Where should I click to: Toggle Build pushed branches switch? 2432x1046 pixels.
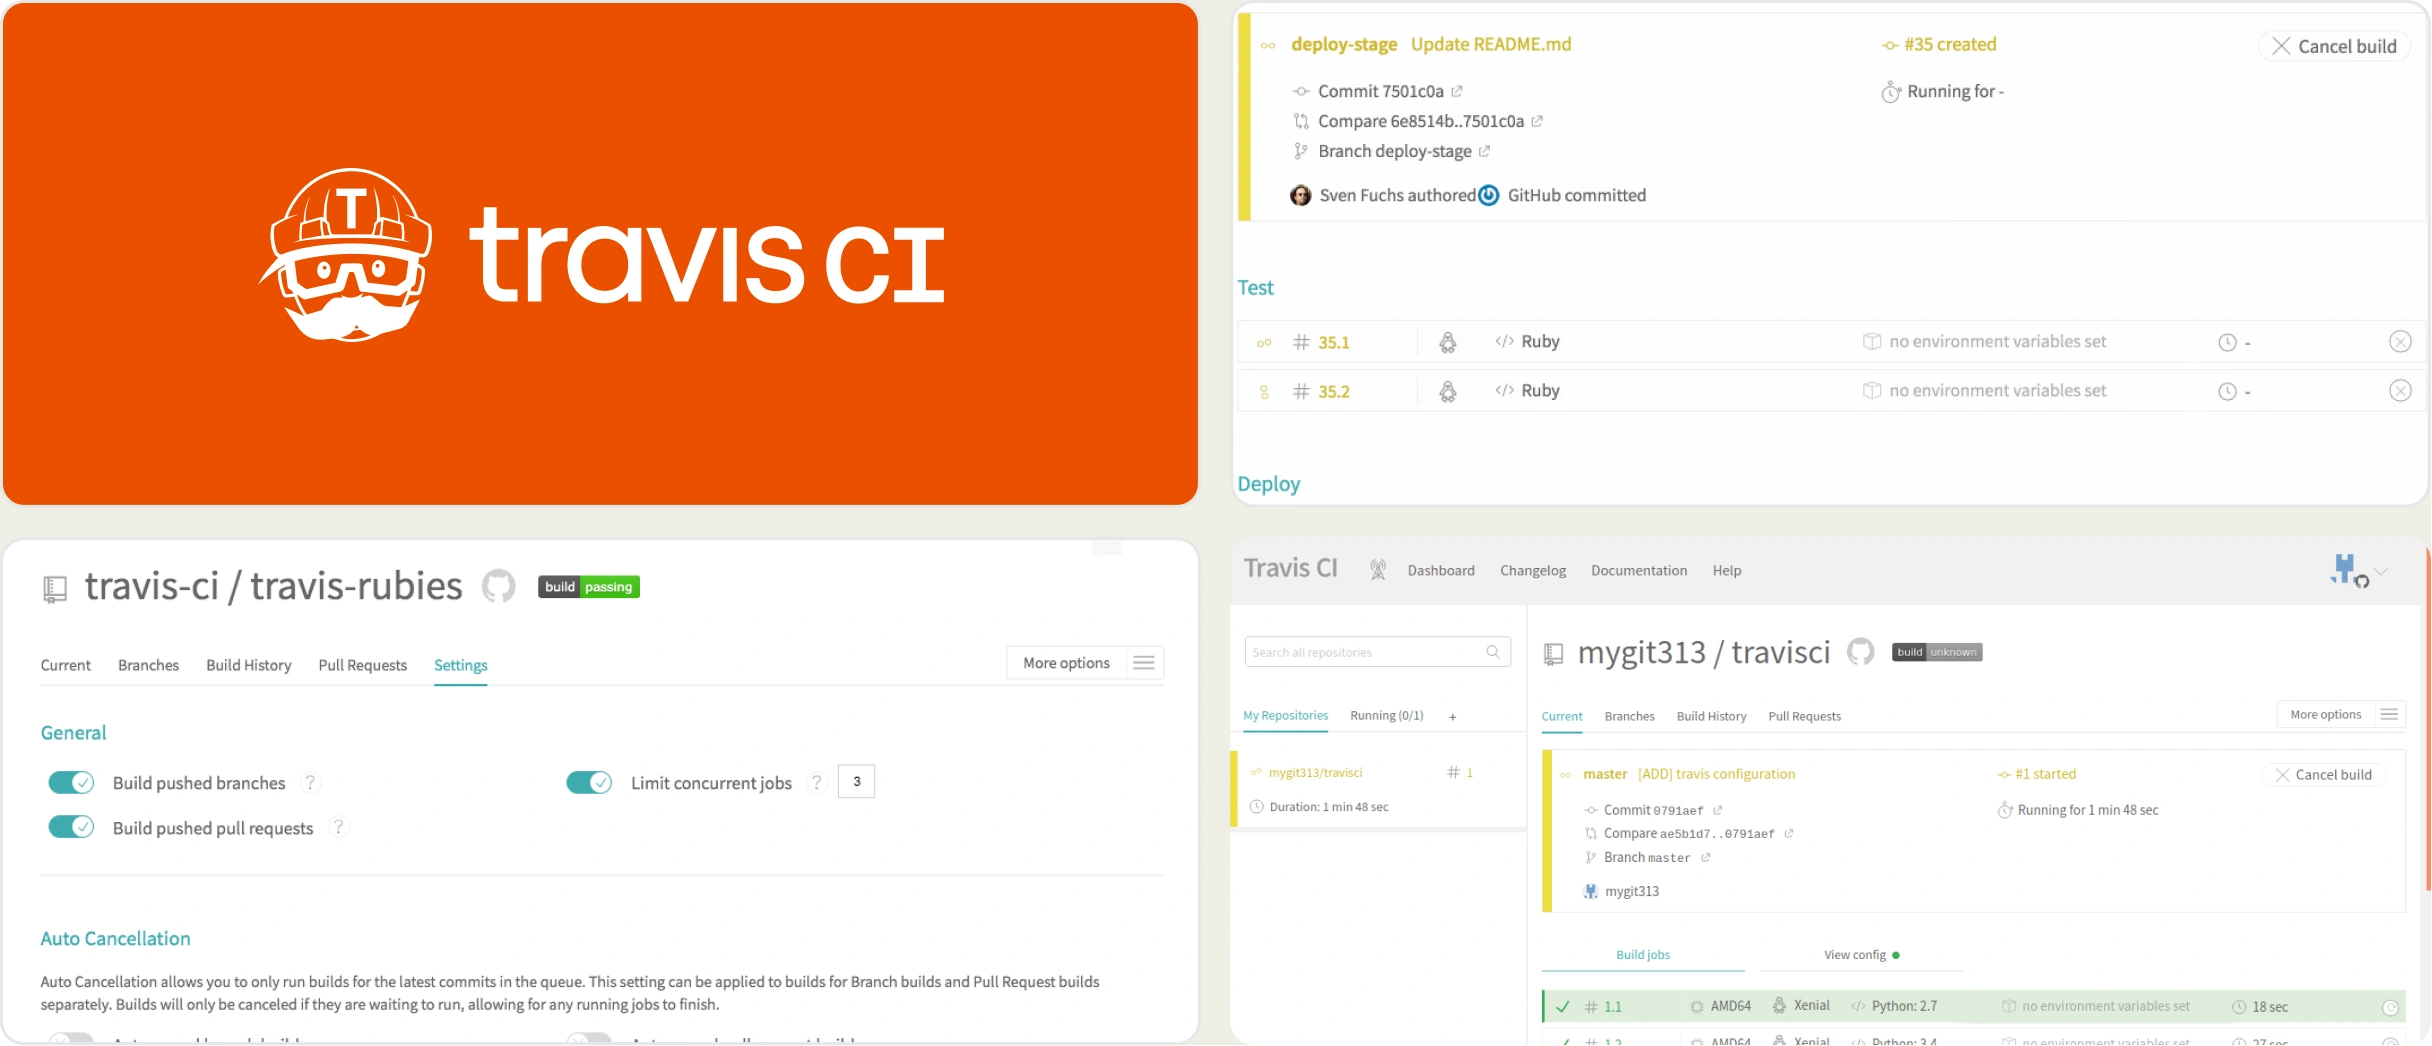pyautogui.click(x=71, y=782)
